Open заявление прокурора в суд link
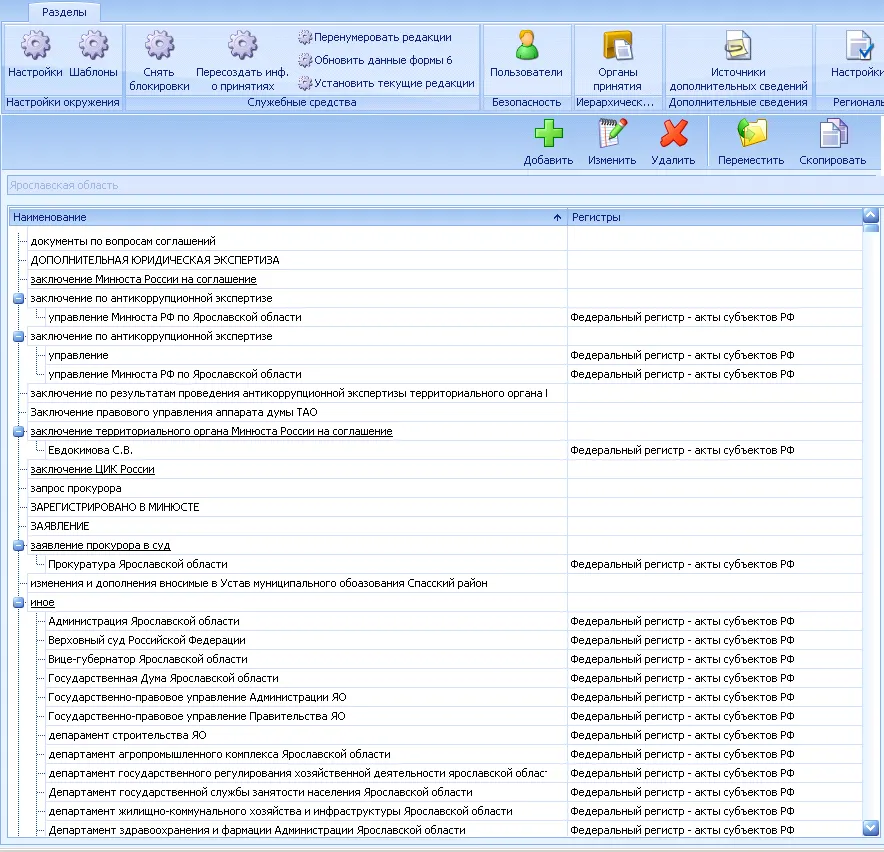Viewport: 884px width, 852px height. pyautogui.click(x=100, y=545)
